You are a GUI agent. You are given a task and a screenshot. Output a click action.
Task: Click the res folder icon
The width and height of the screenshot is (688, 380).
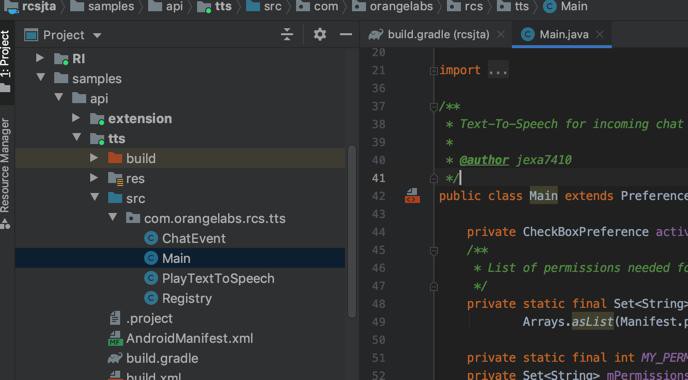pyautogui.click(x=115, y=179)
